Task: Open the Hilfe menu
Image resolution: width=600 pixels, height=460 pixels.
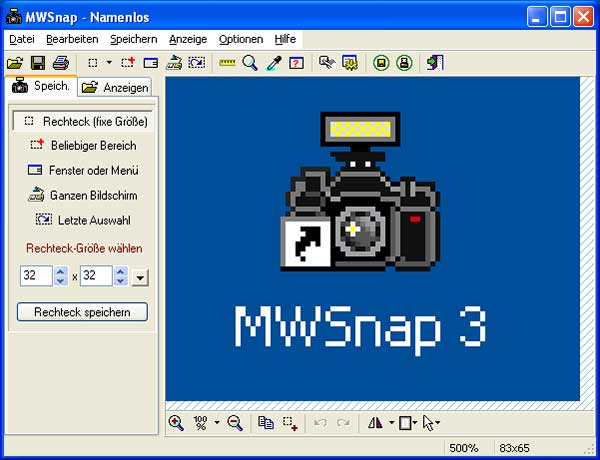Action: click(285, 39)
